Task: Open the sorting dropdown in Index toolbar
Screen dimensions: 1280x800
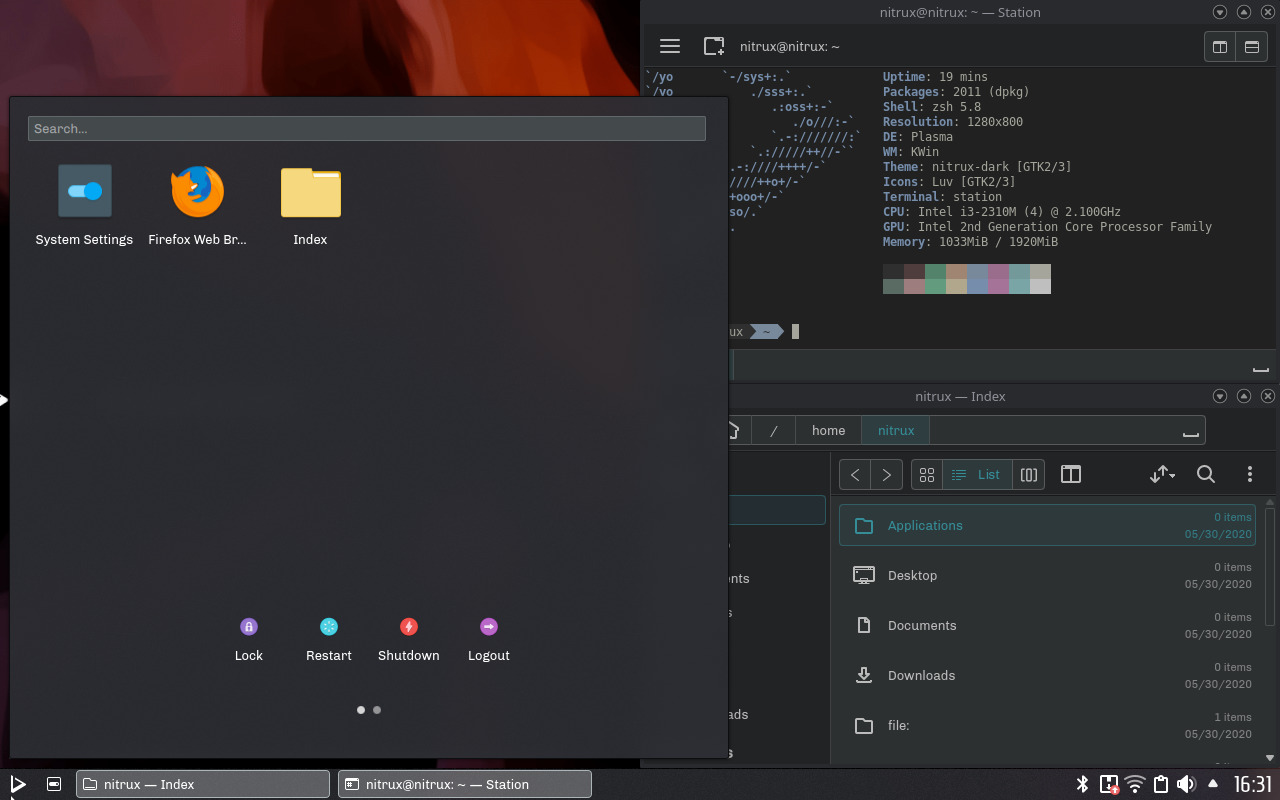Action: 1162,474
